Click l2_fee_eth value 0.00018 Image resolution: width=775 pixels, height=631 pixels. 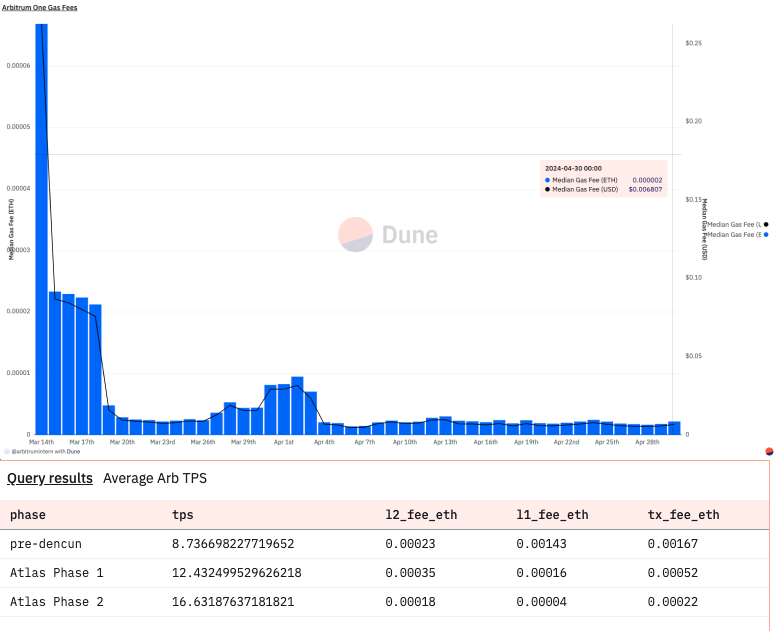coord(410,601)
